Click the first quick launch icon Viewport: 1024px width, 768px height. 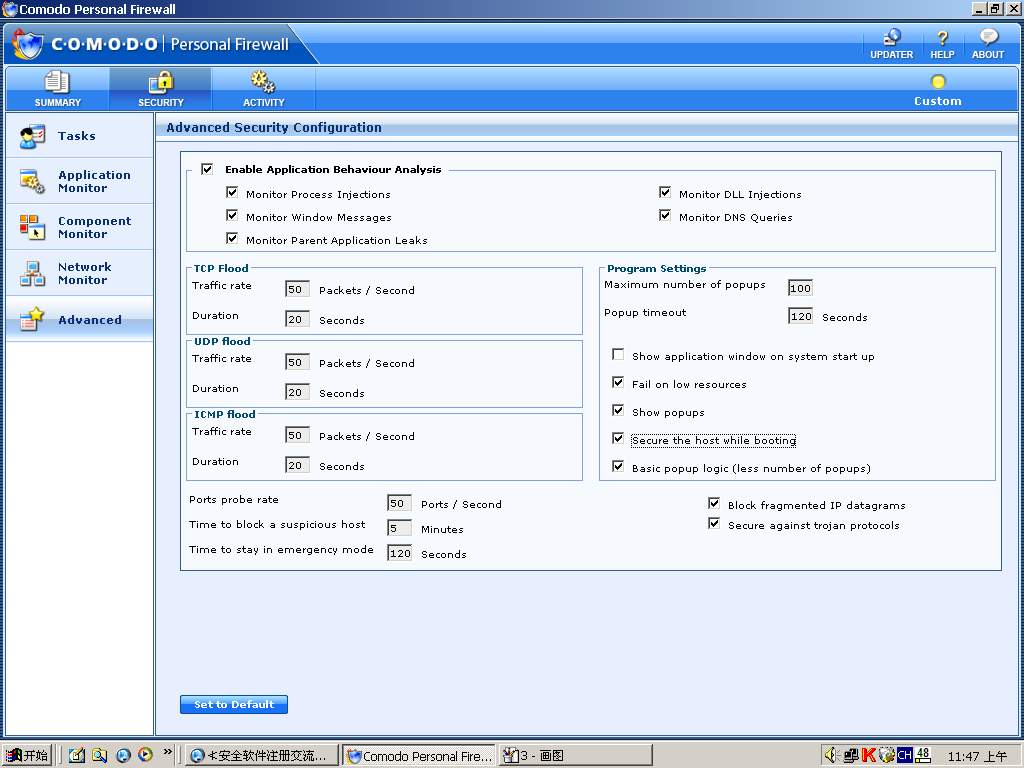77,756
